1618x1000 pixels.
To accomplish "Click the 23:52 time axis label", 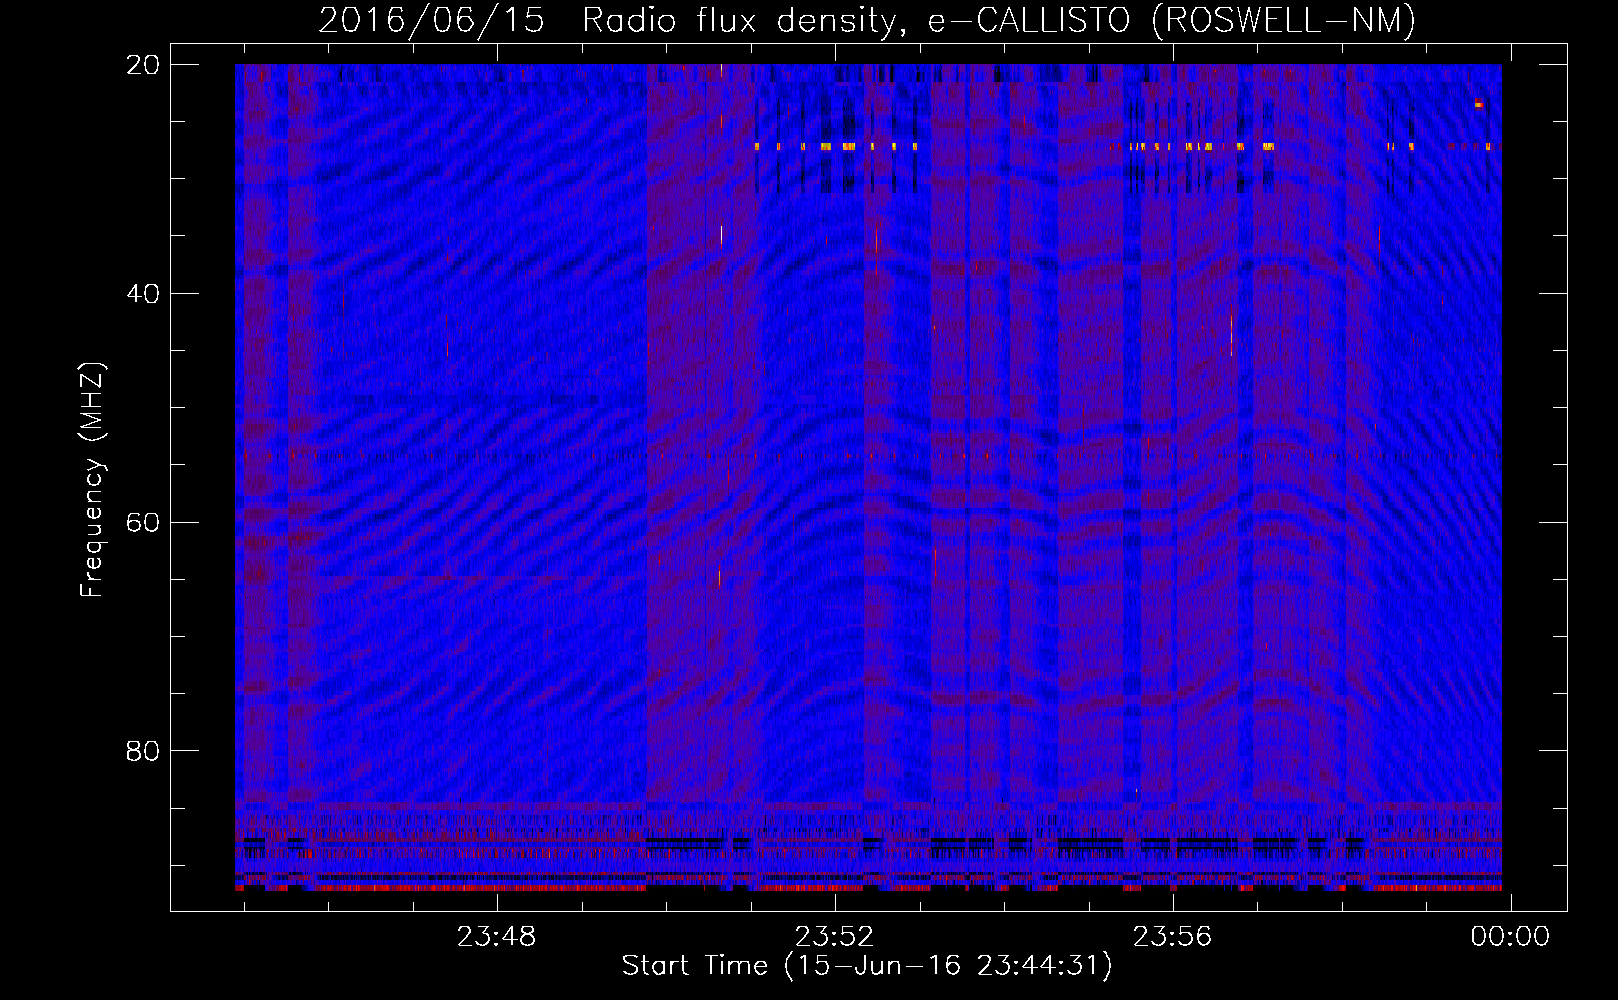I will click(834, 936).
